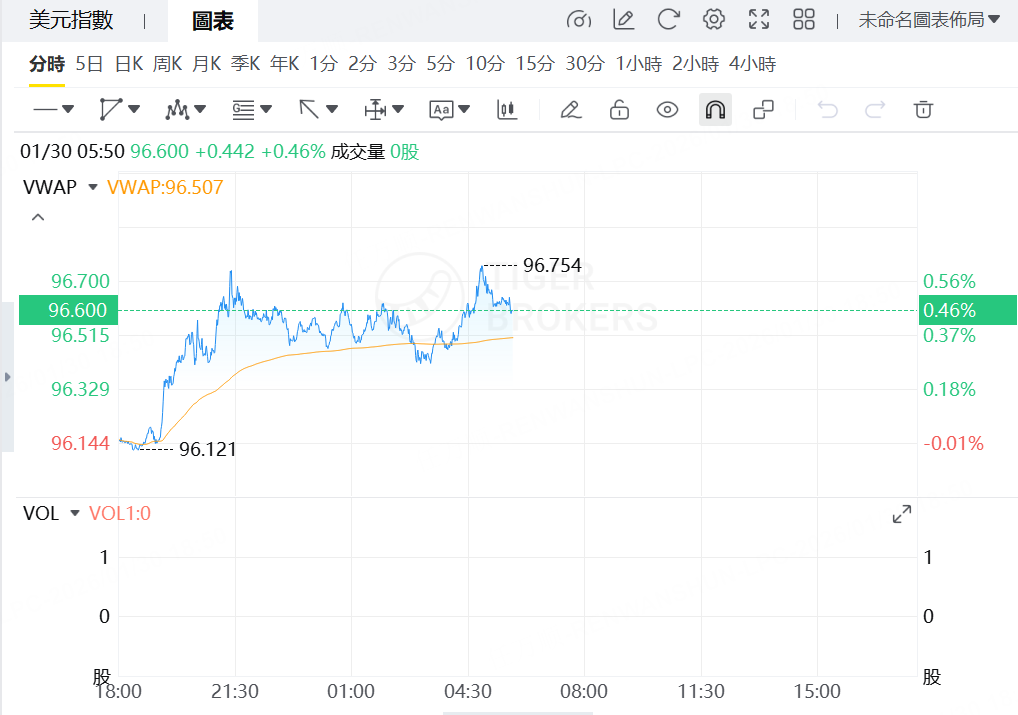The width and height of the screenshot is (1018, 715).
Task: Click the link drawings icon
Action: pos(763,110)
